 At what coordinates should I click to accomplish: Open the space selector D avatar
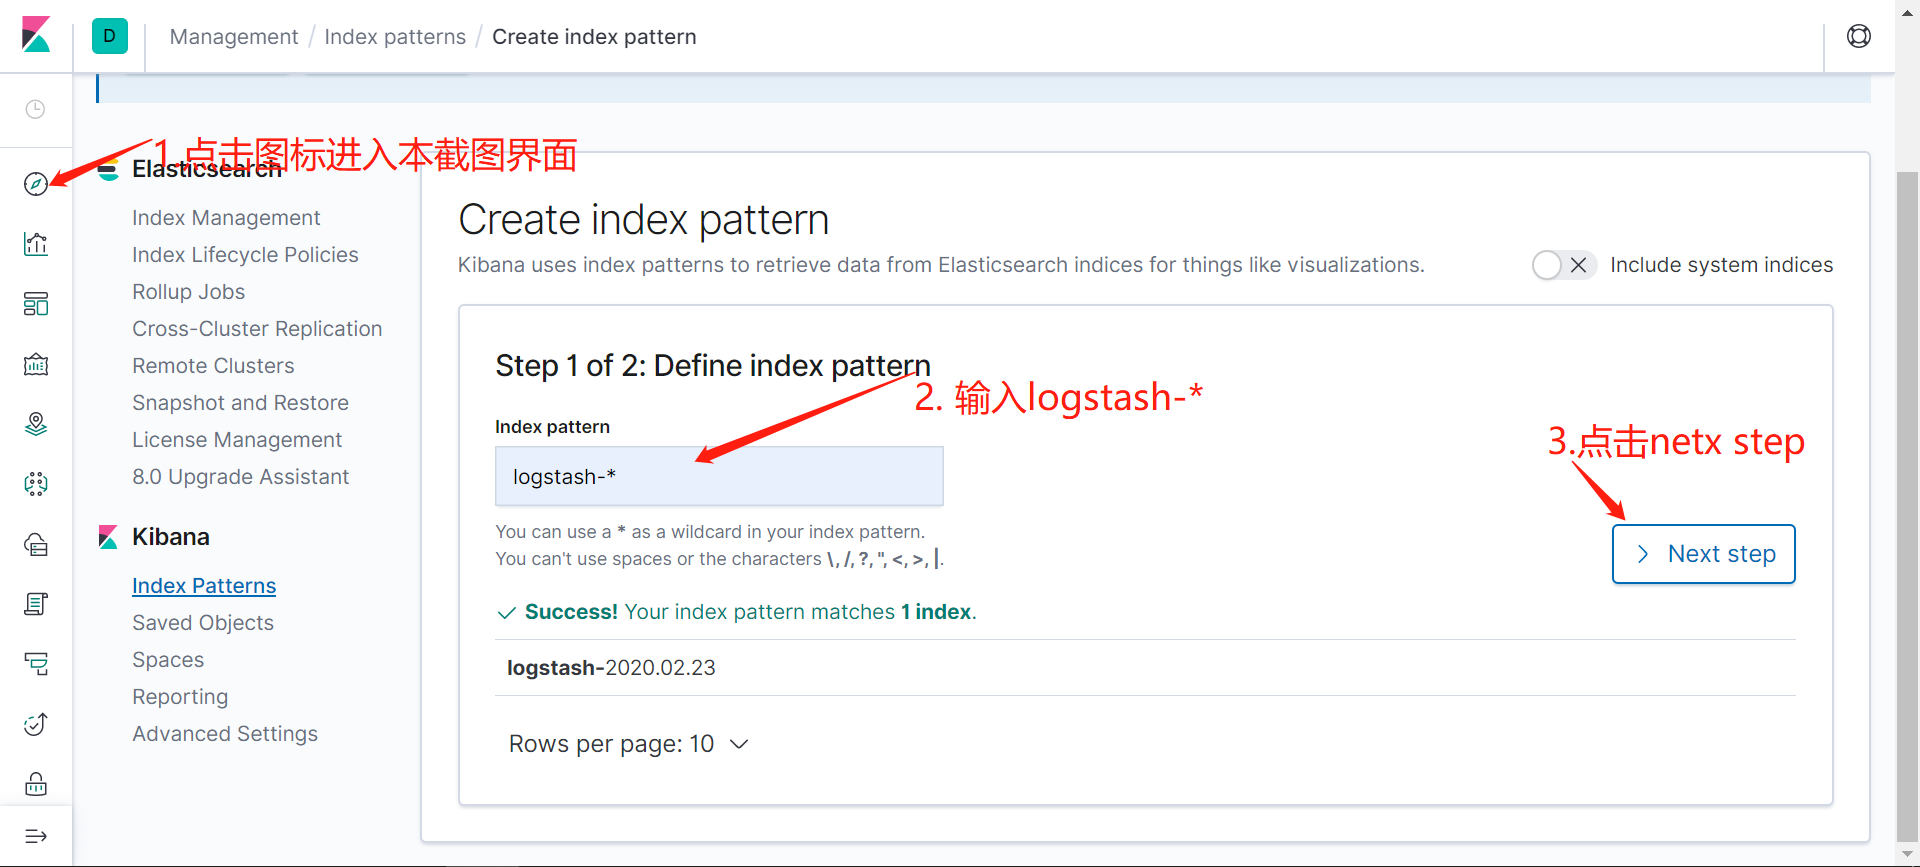click(110, 36)
